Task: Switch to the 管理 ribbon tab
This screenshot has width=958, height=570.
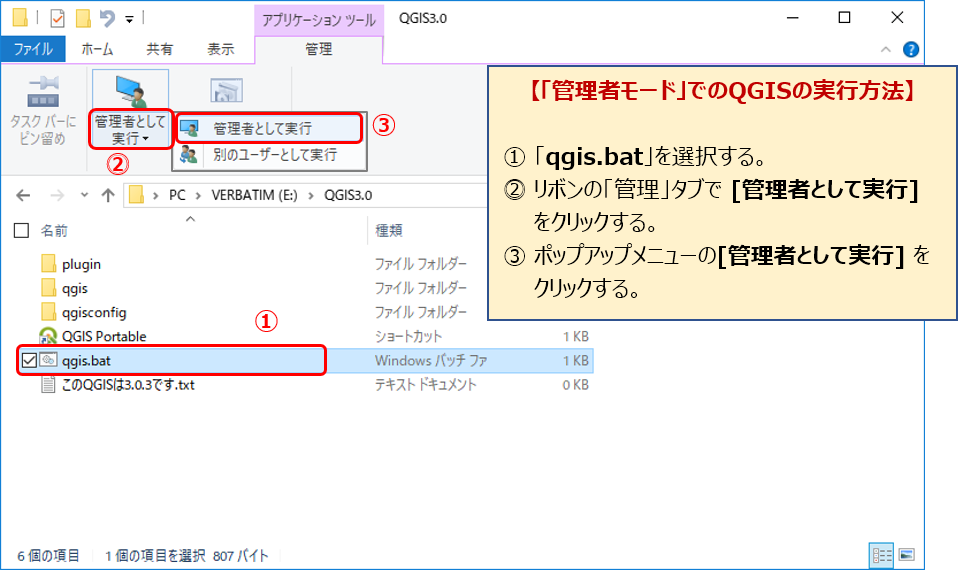Action: pyautogui.click(x=318, y=49)
